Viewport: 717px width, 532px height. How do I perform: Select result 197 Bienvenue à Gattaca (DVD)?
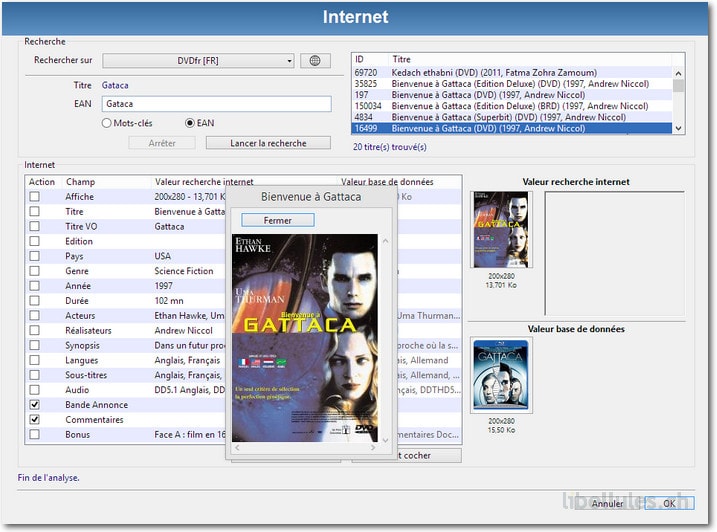pos(512,95)
